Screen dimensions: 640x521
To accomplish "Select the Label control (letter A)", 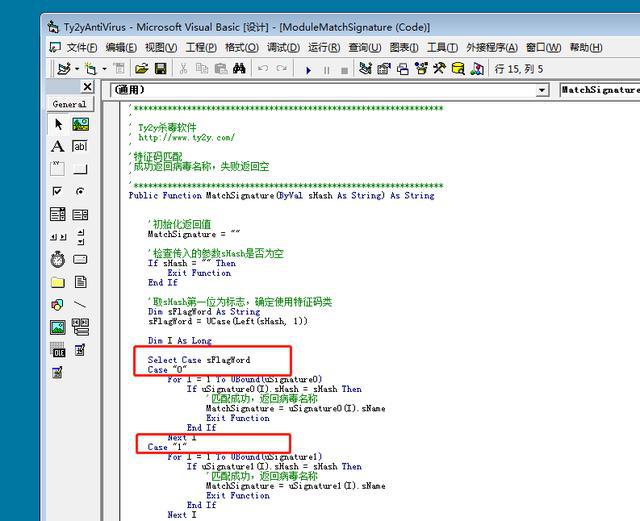I will (58, 146).
